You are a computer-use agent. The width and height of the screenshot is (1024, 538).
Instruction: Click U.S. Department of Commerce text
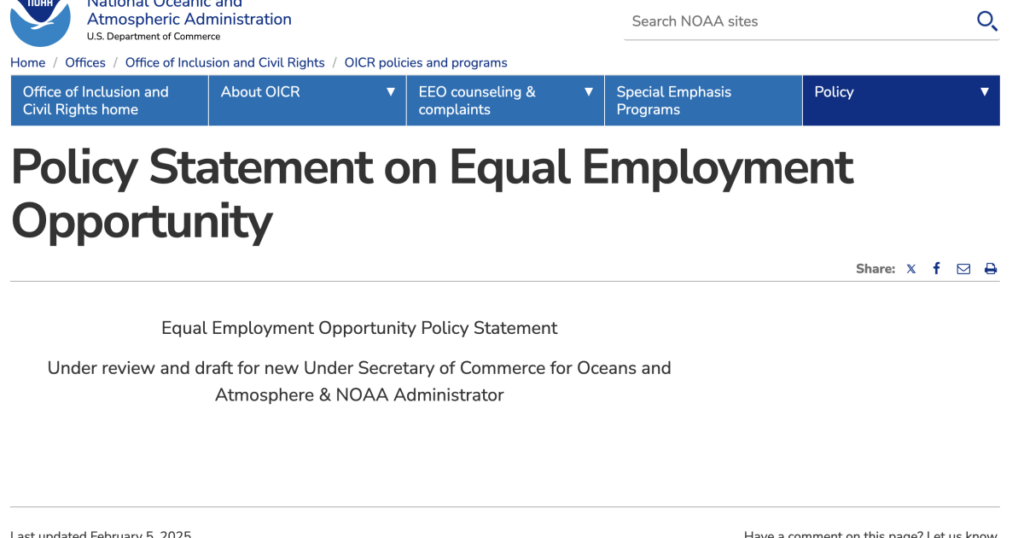point(153,37)
